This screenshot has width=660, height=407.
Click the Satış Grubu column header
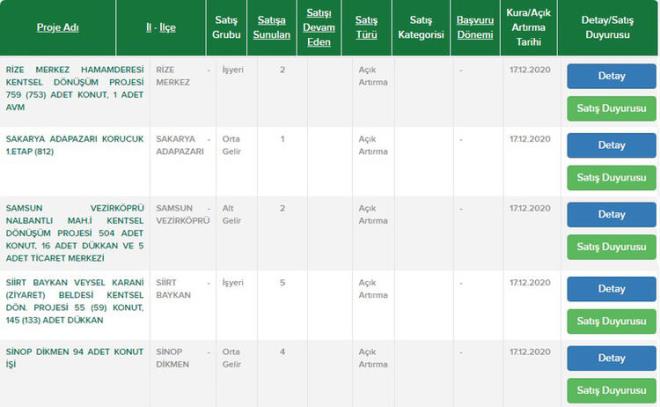click(x=226, y=27)
